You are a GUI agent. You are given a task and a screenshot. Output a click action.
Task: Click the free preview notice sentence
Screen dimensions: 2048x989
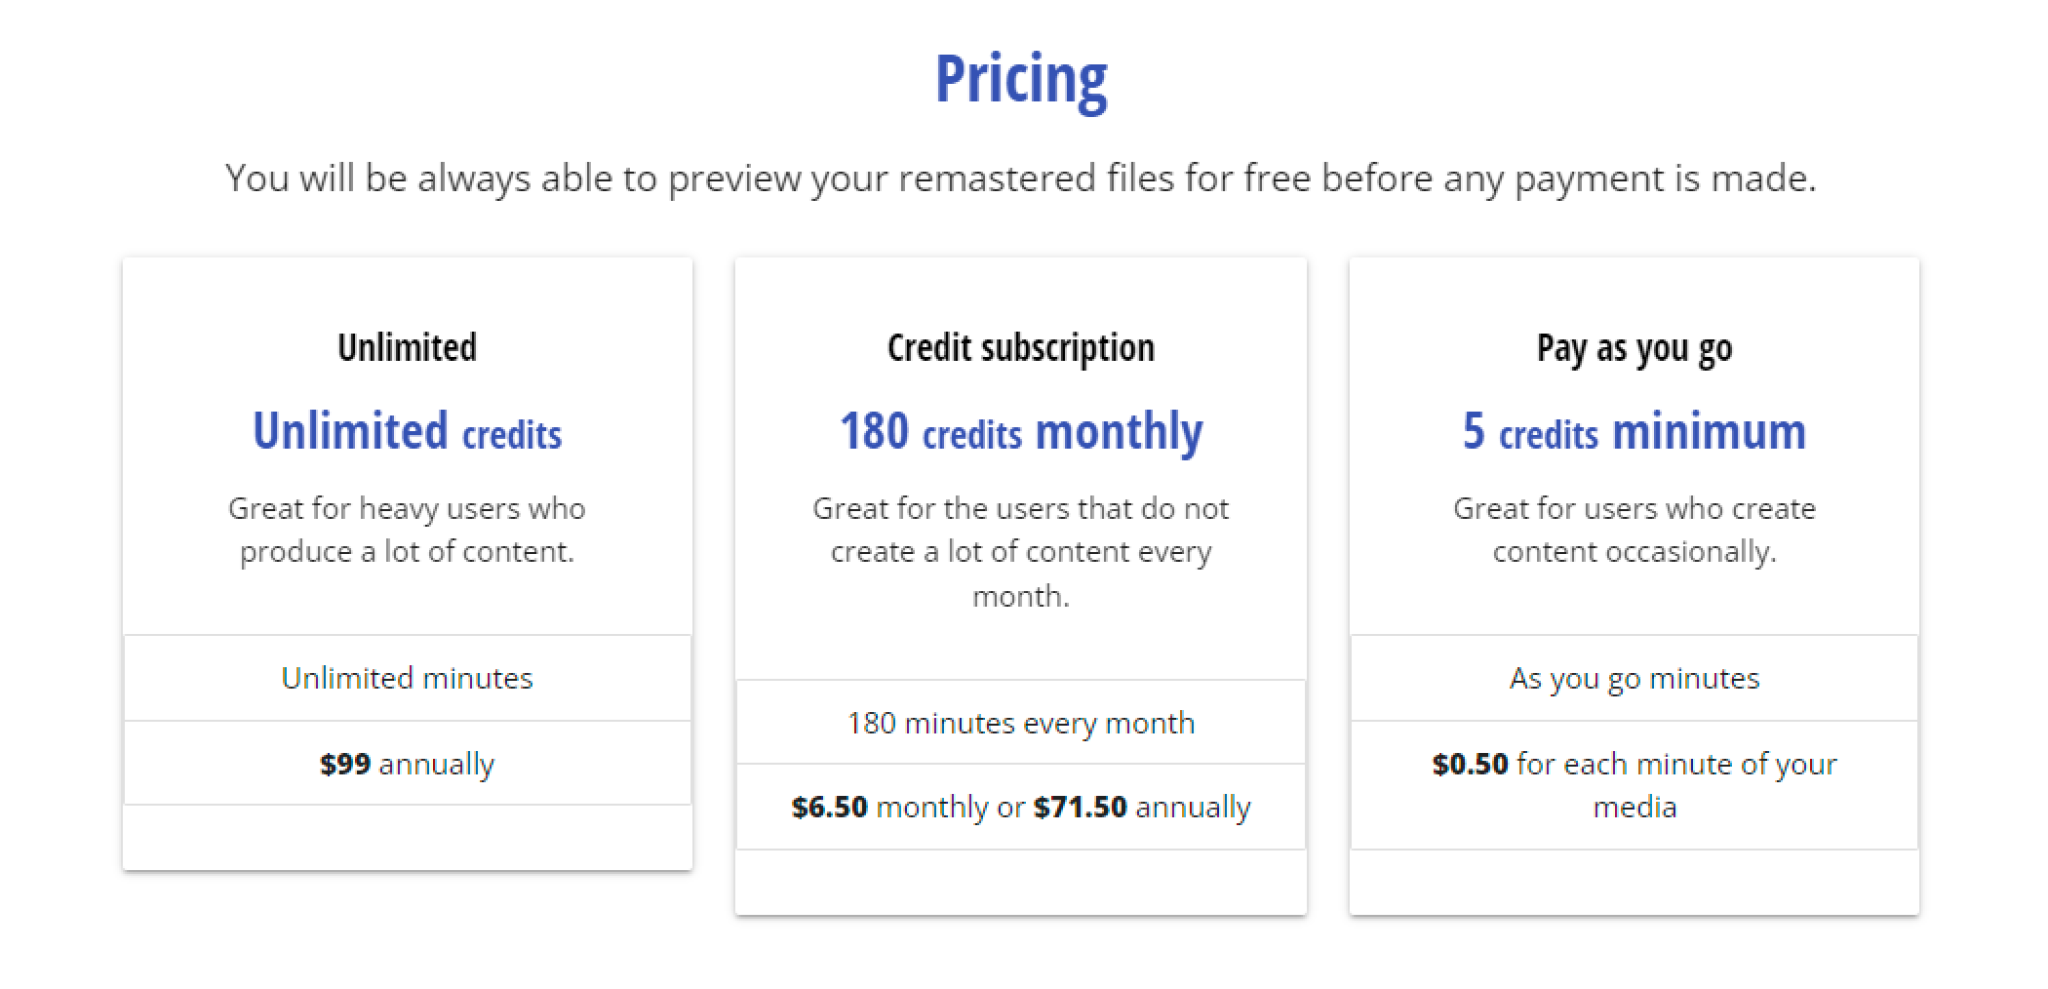tap(1021, 178)
